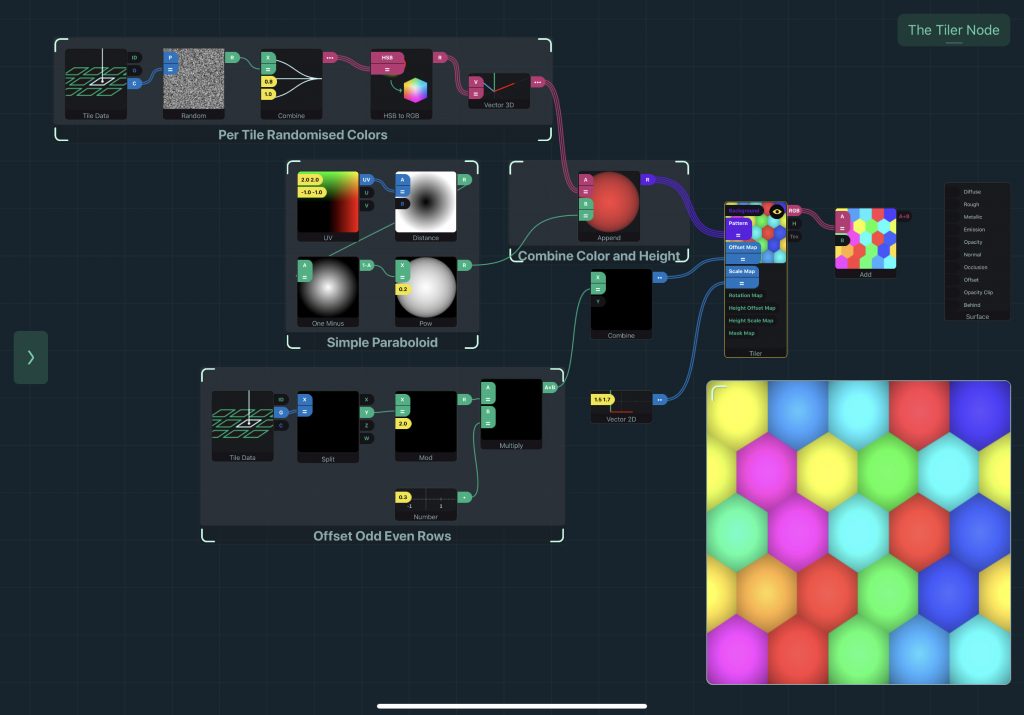The width and height of the screenshot is (1024, 715).
Task: Select the Mod node
Action: tap(426, 426)
